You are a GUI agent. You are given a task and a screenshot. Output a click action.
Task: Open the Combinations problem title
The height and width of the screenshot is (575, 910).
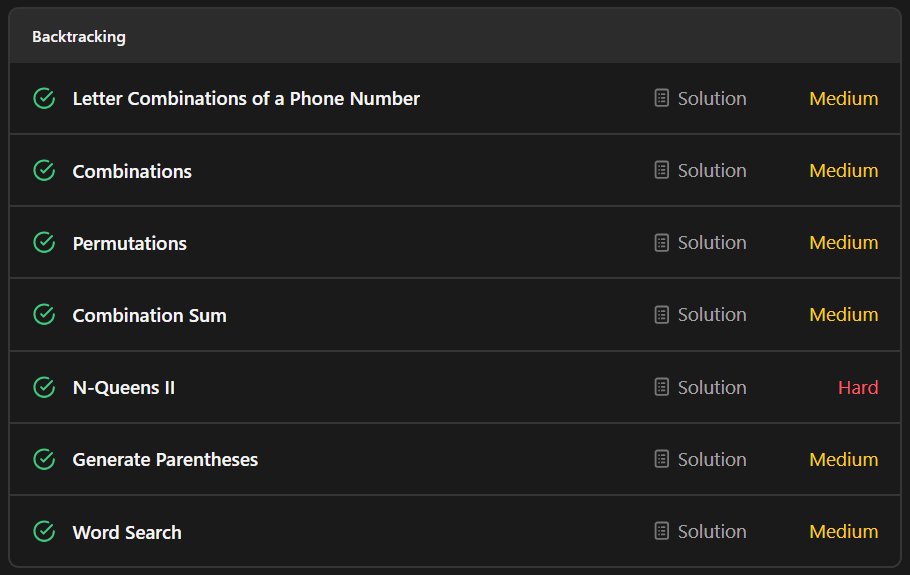pyautogui.click(x=132, y=171)
